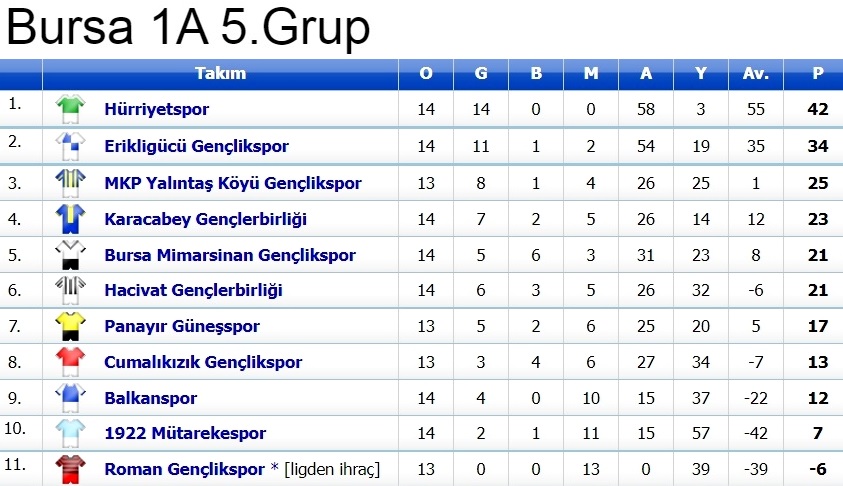Screen dimensions: 843x486
Task: Click Erikligücü Gençlikspor's blue-white jersey icon
Action: (70, 146)
